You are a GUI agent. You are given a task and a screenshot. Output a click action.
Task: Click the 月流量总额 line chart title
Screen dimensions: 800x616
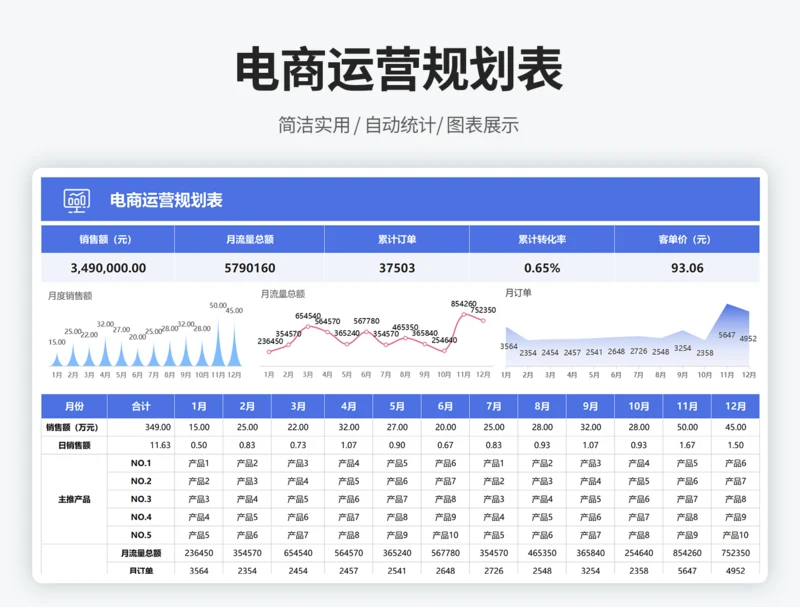click(283, 294)
